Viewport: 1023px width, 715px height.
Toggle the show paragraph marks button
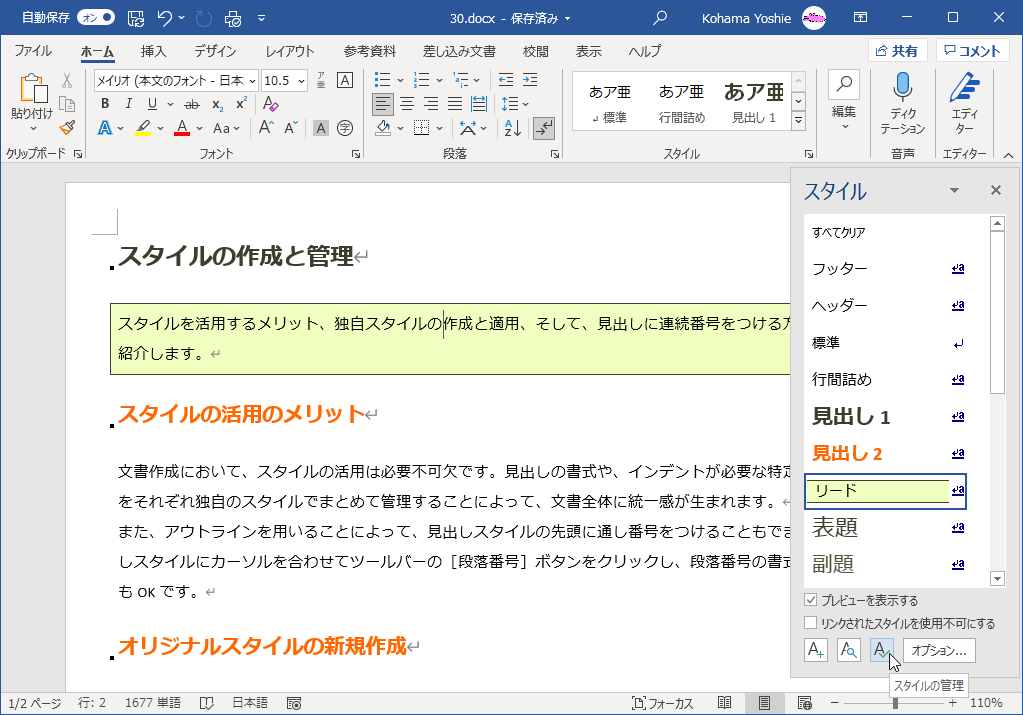coord(544,127)
